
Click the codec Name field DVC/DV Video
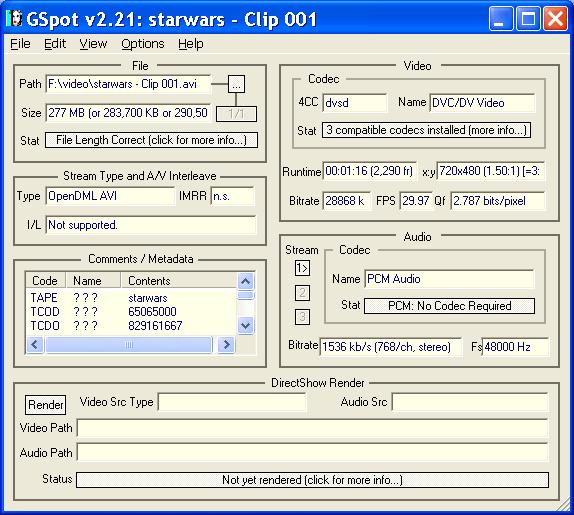point(482,103)
